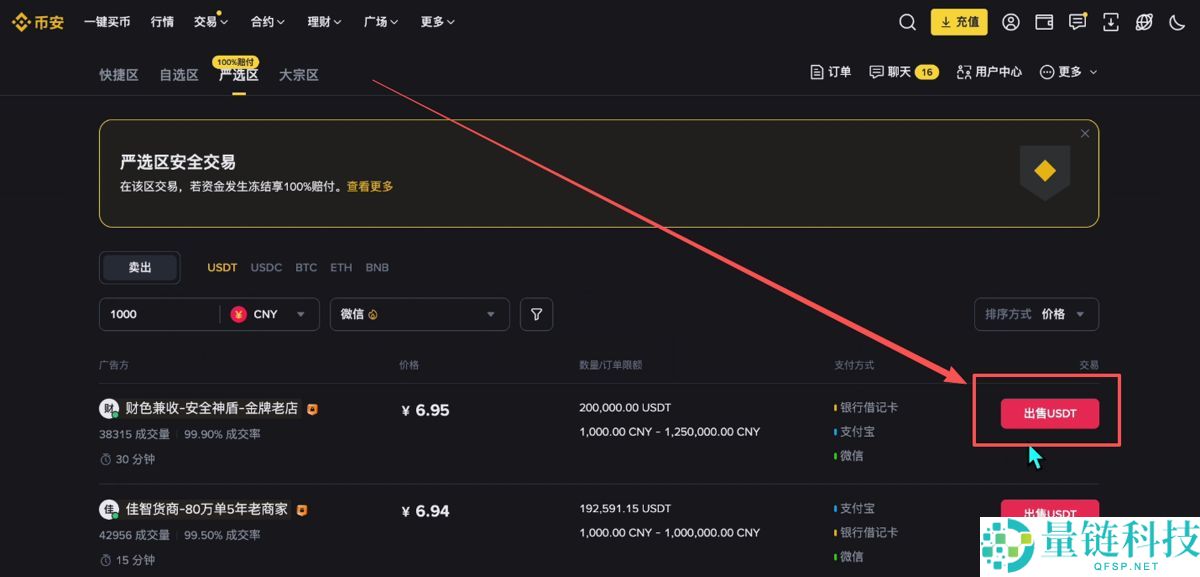The width and height of the screenshot is (1200, 577).
Task: Open the 排序方式 价格 sort dropdown
Action: coord(1036,314)
